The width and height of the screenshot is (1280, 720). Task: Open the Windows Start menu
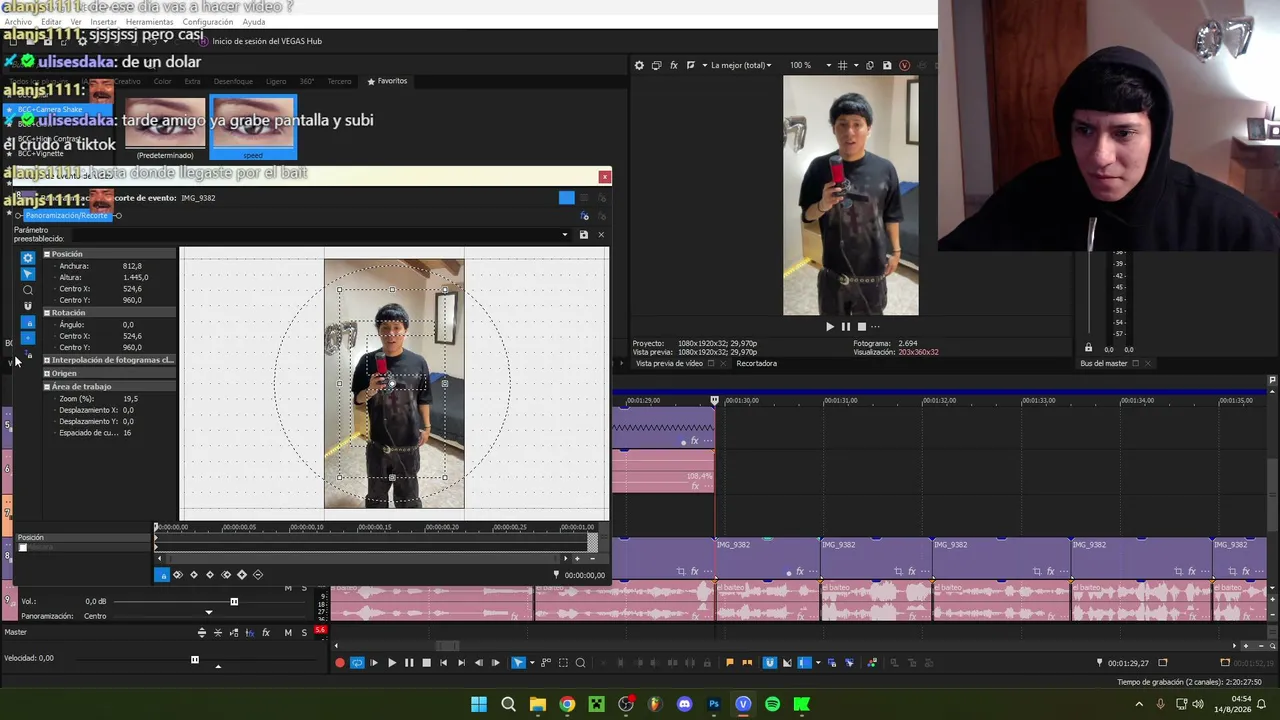click(479, 704)
